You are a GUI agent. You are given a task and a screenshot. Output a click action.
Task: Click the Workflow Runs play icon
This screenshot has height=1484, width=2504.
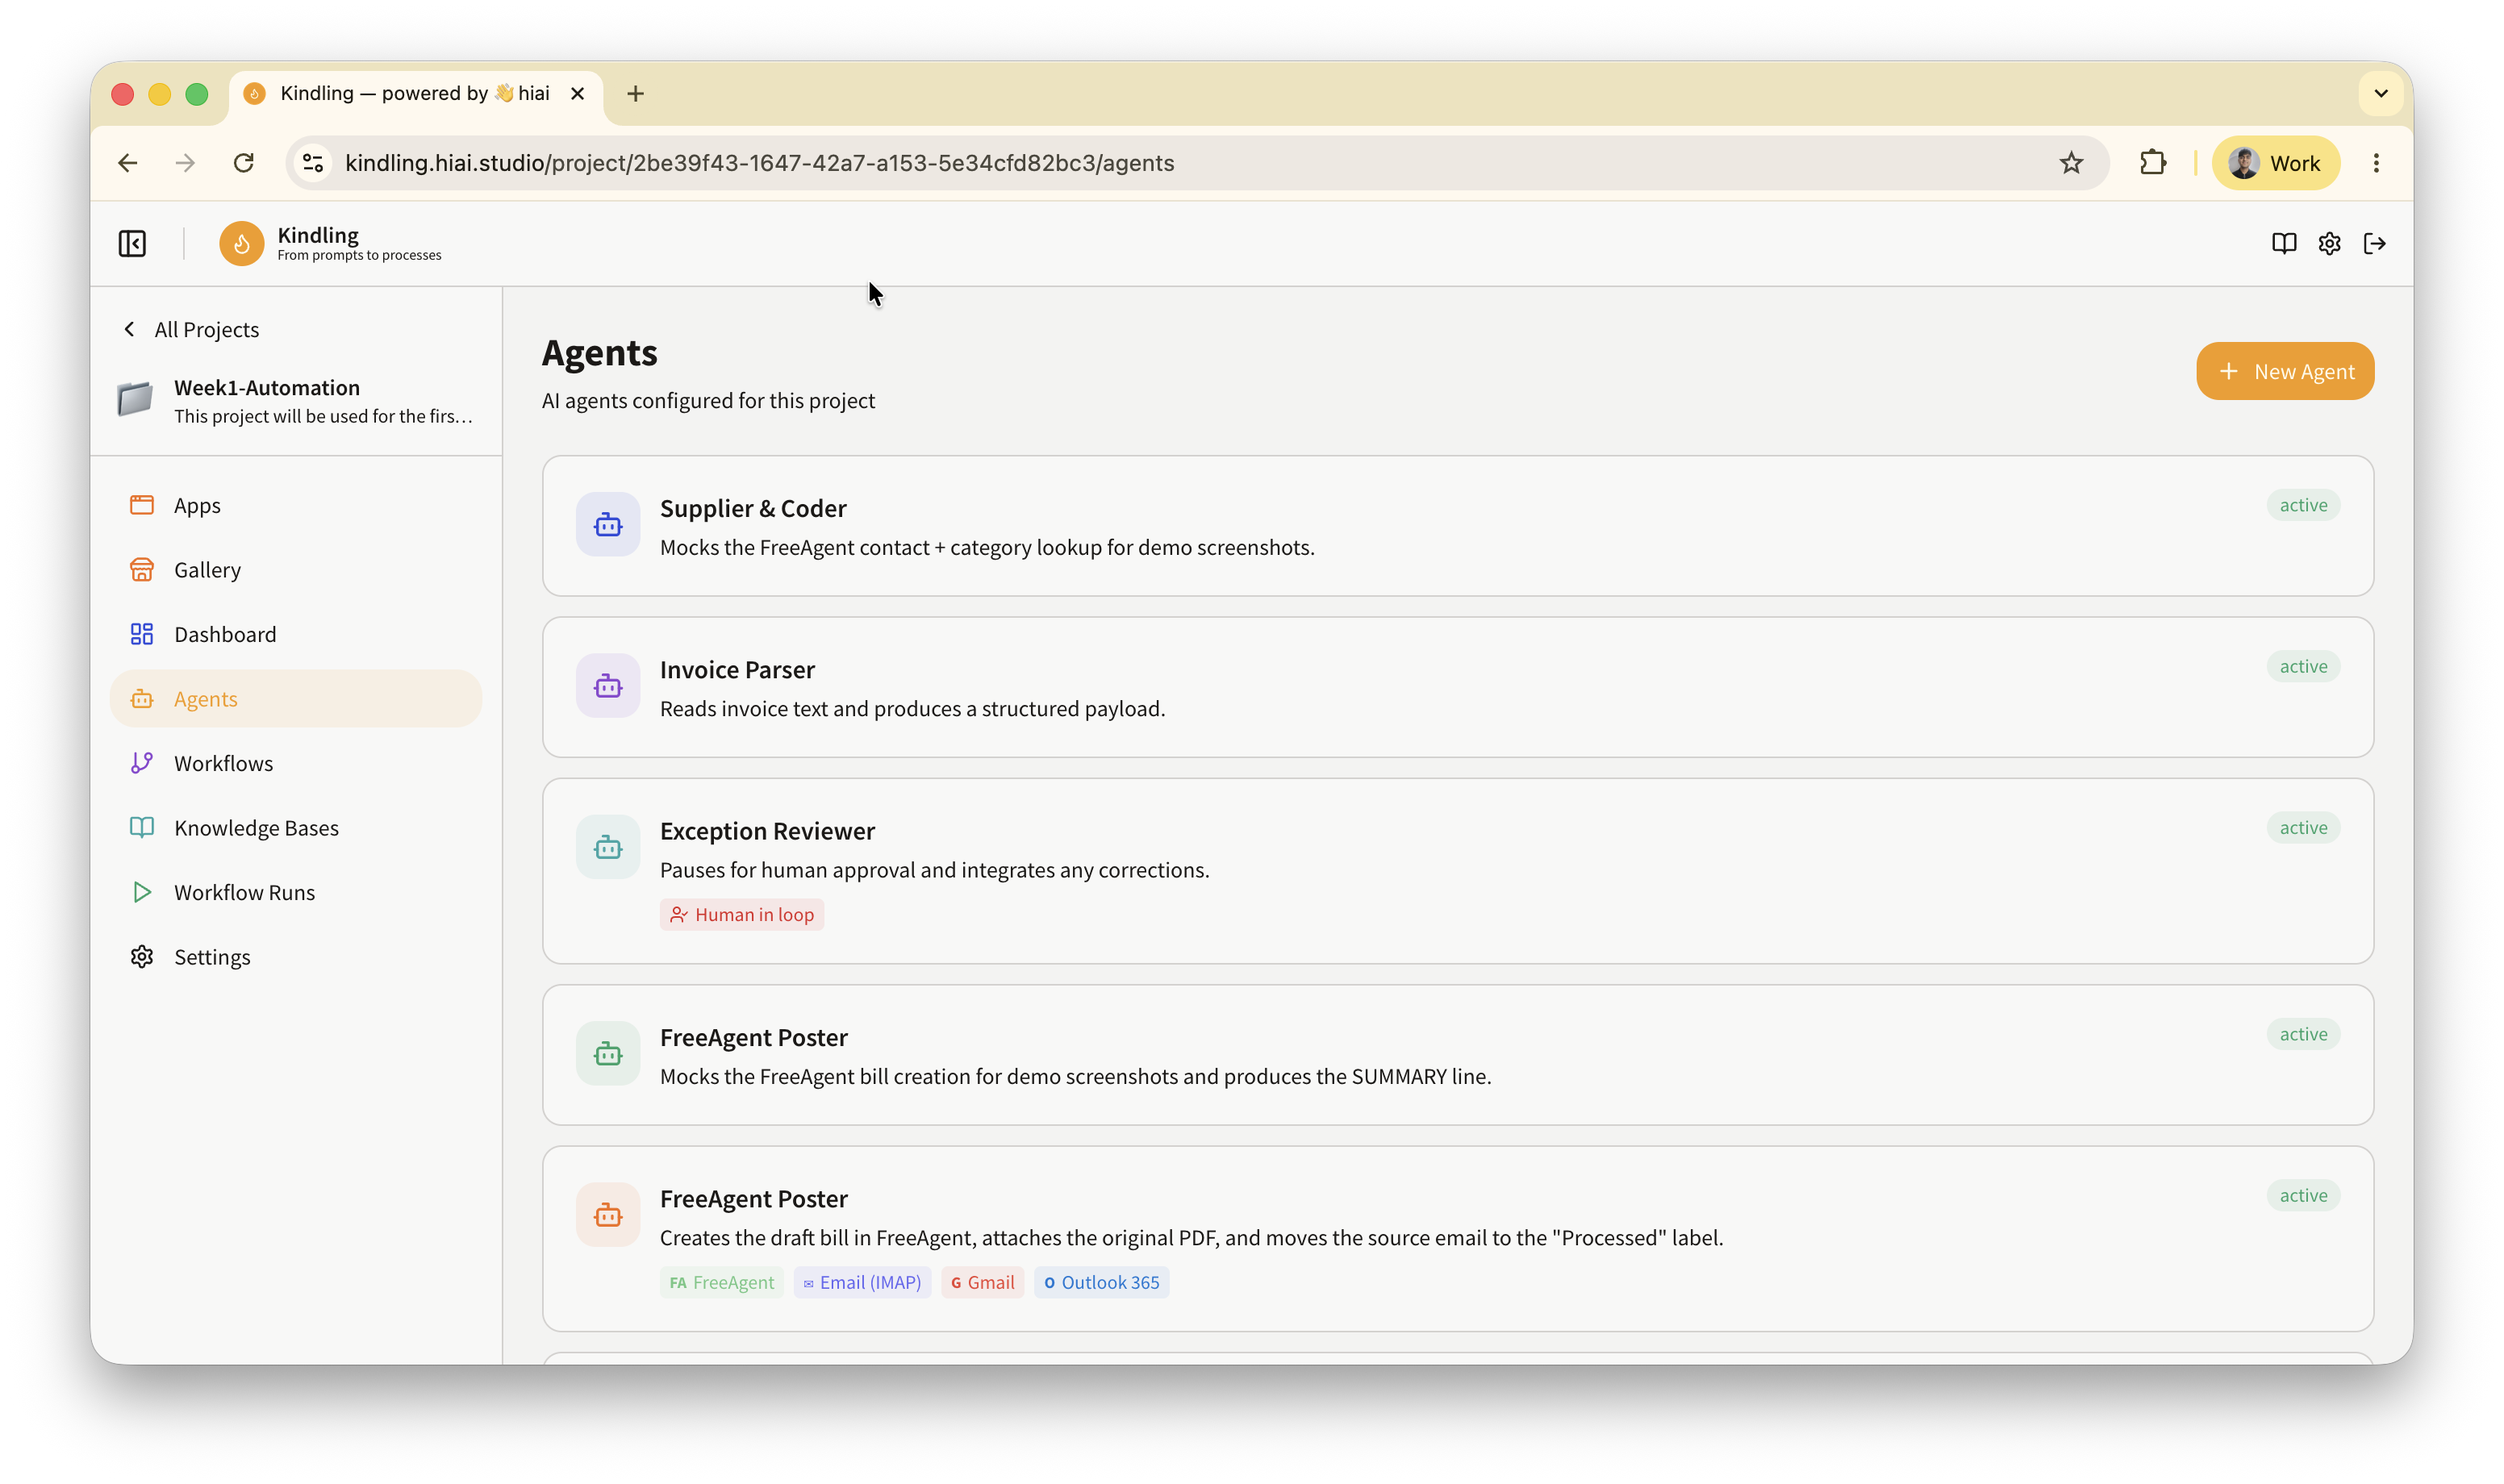pos(142,892)
